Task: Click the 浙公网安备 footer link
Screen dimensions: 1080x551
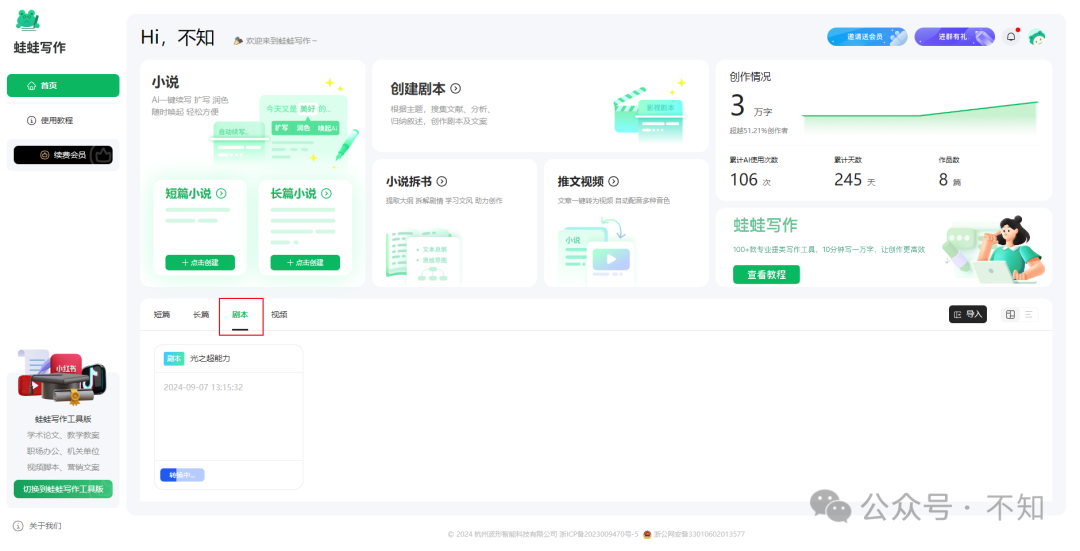Action: click(x=699, y=534)
